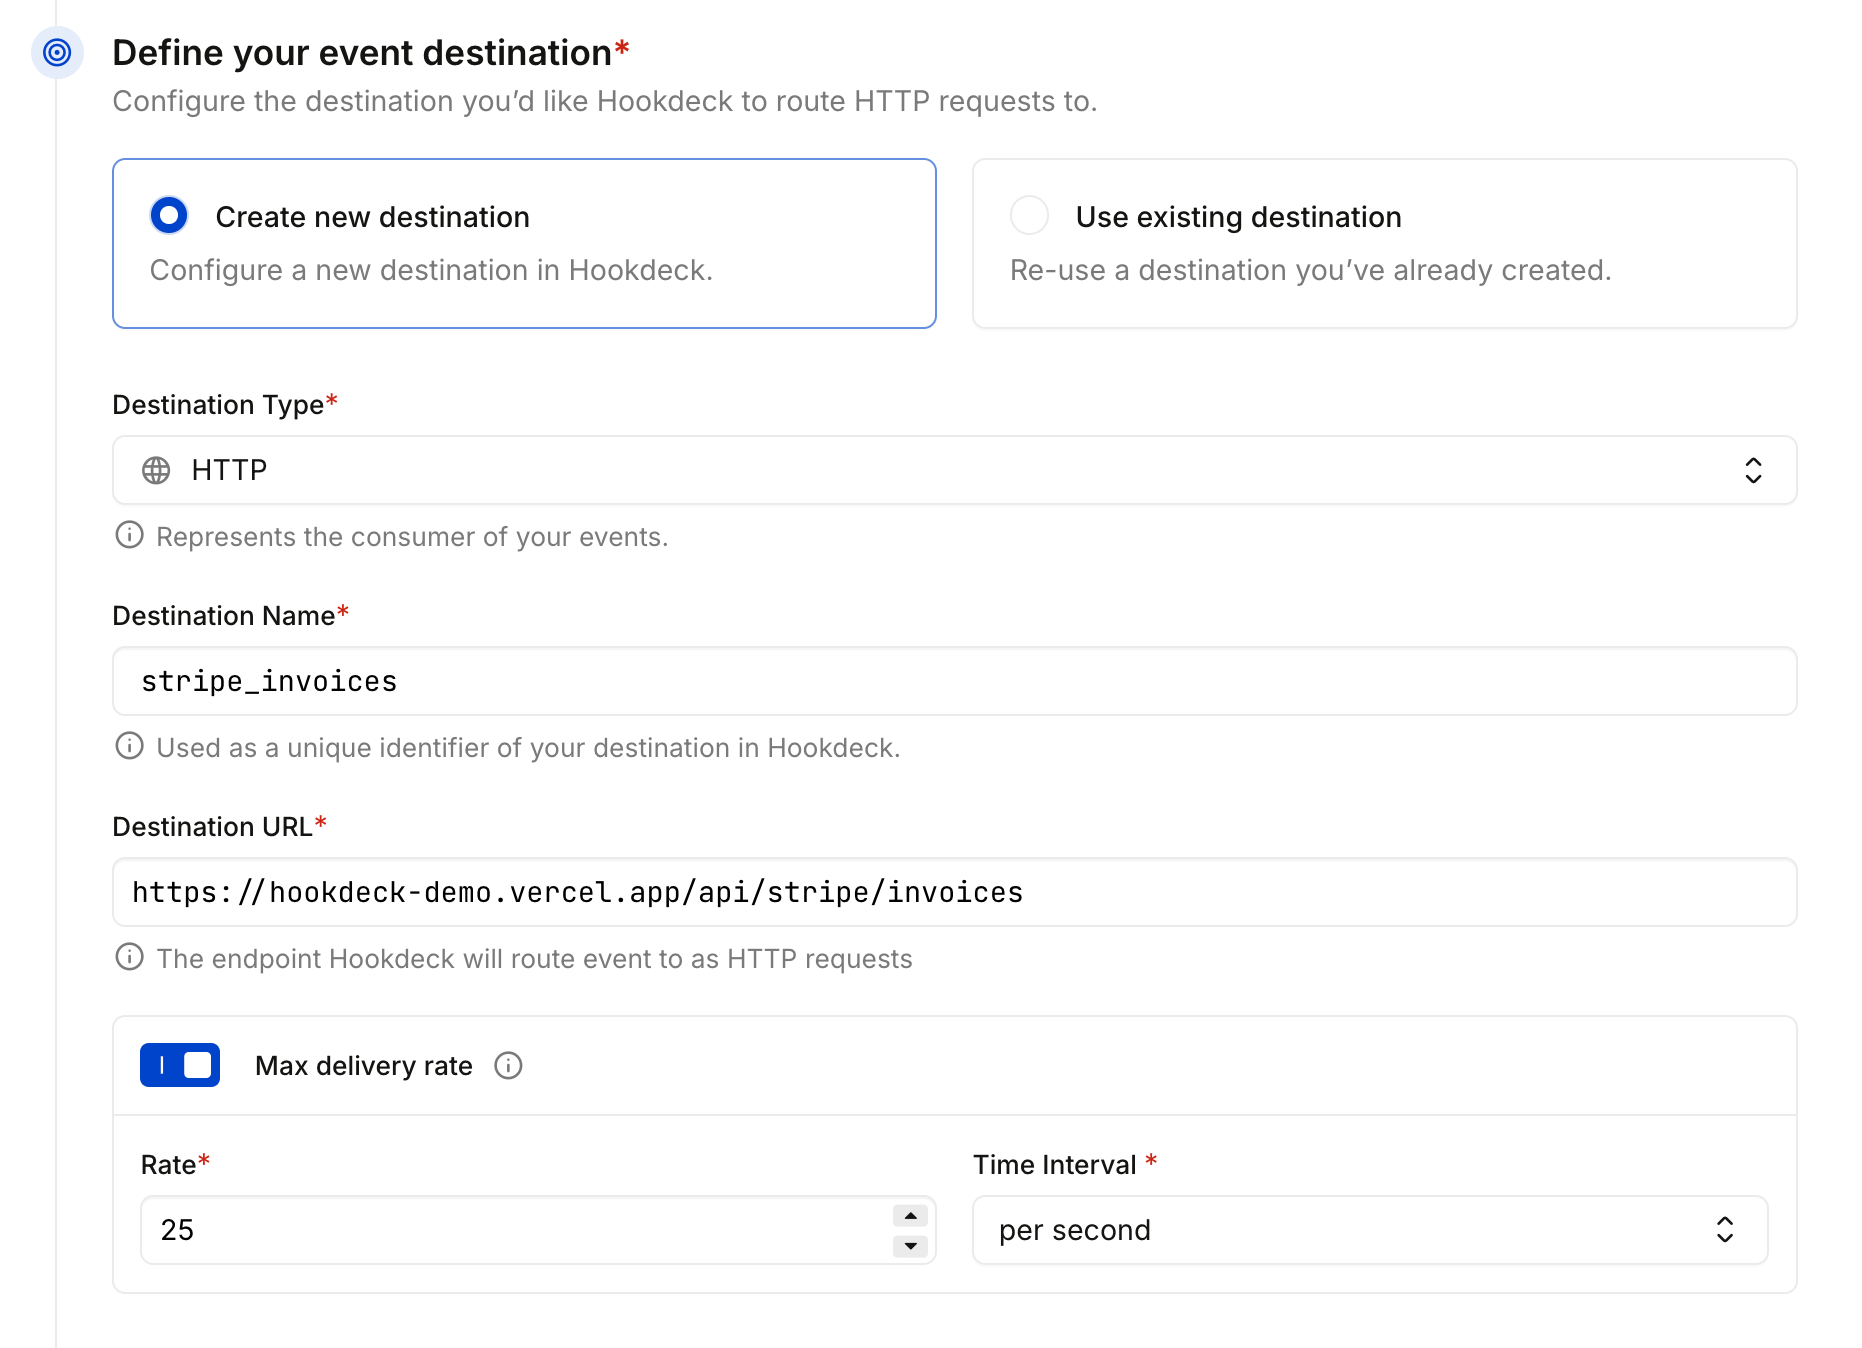Click the Create new destination card description
This screenshot has height=1348, width=1862.
coord(431,270)
